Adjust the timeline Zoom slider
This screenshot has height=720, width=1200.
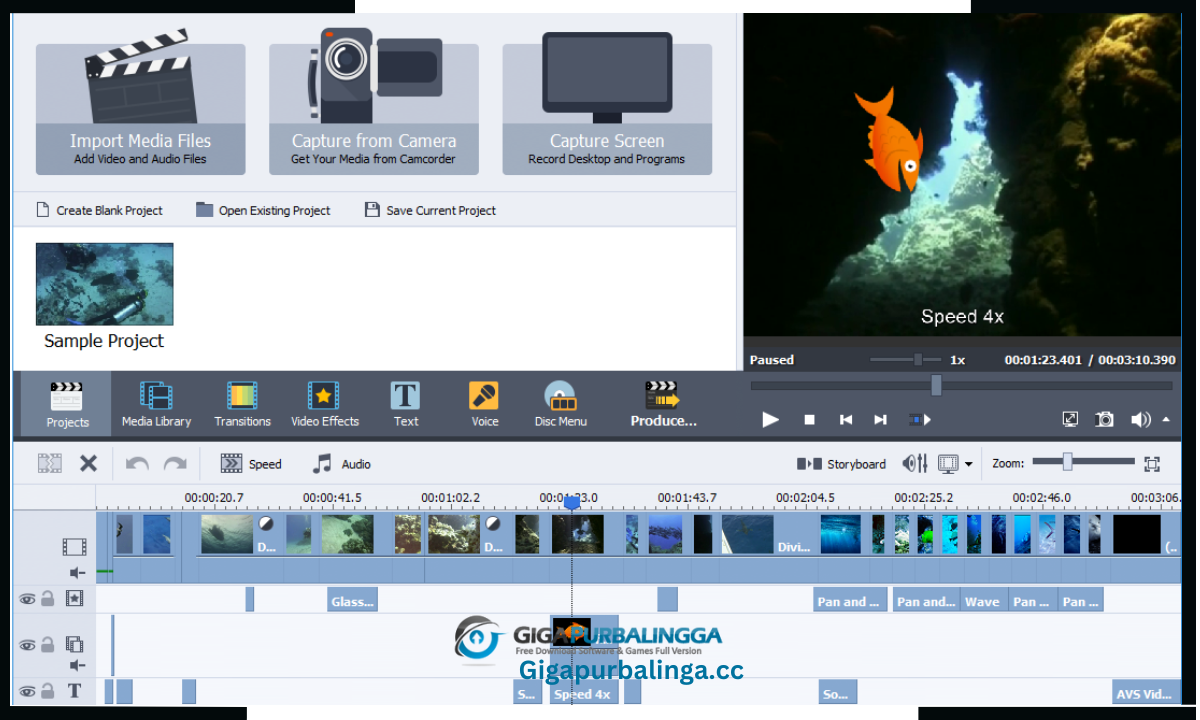click(x=1068, y=461)
